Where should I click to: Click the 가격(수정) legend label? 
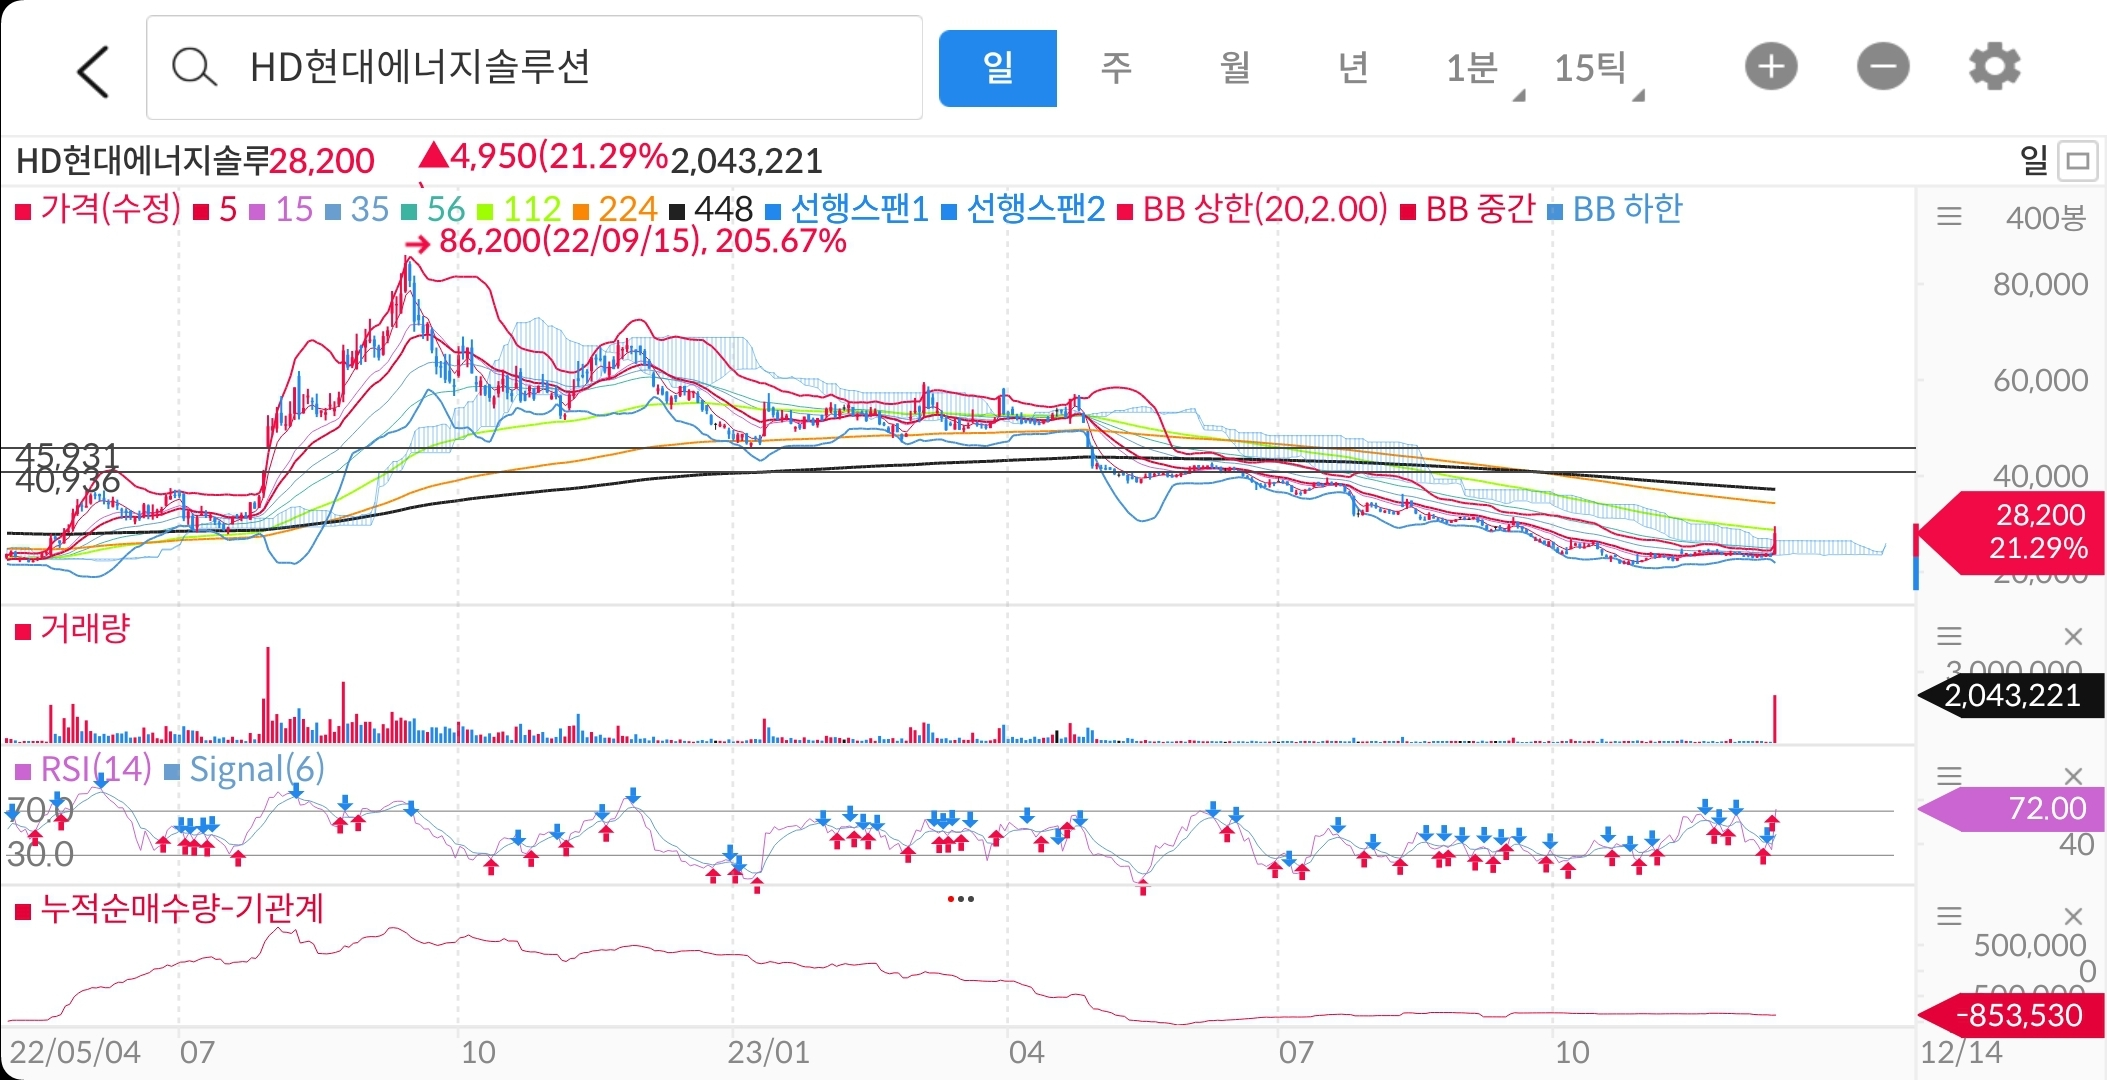click(98, 209)
